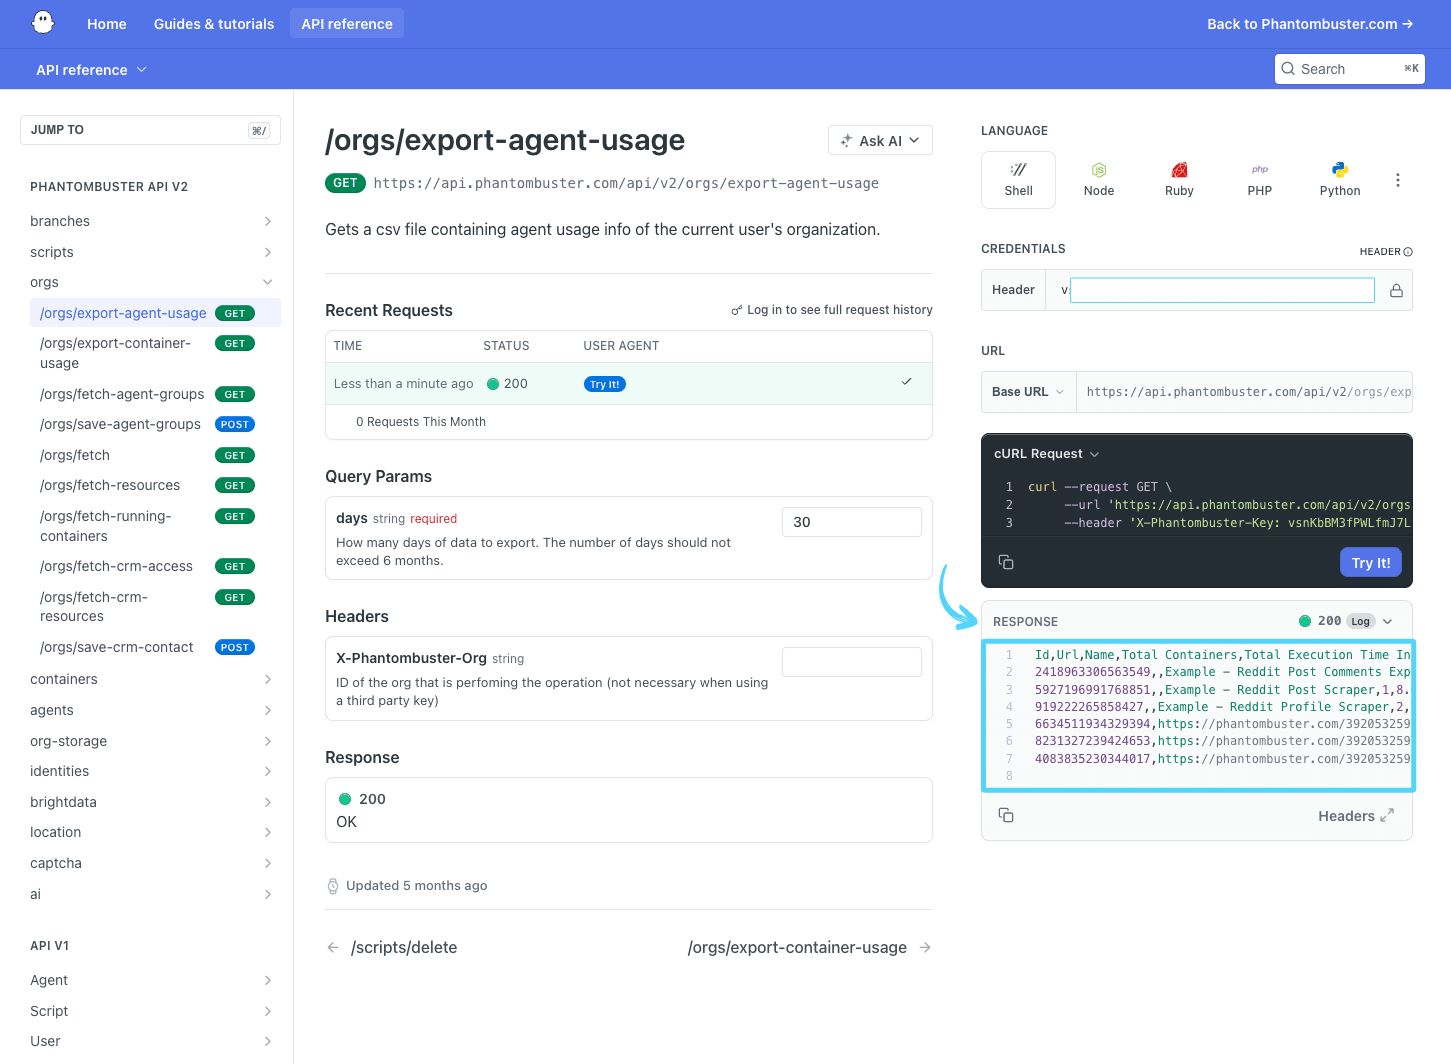
Task: Click the HEADER info icon
Action: (x=1408, y=252)
